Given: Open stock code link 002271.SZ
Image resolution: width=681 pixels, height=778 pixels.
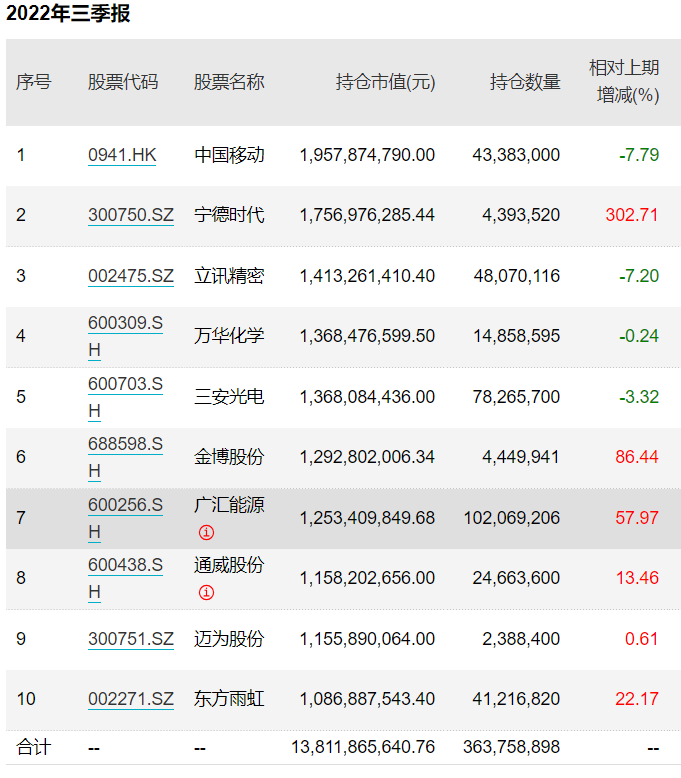Looking at the screenshot, I should coord(131,699).
